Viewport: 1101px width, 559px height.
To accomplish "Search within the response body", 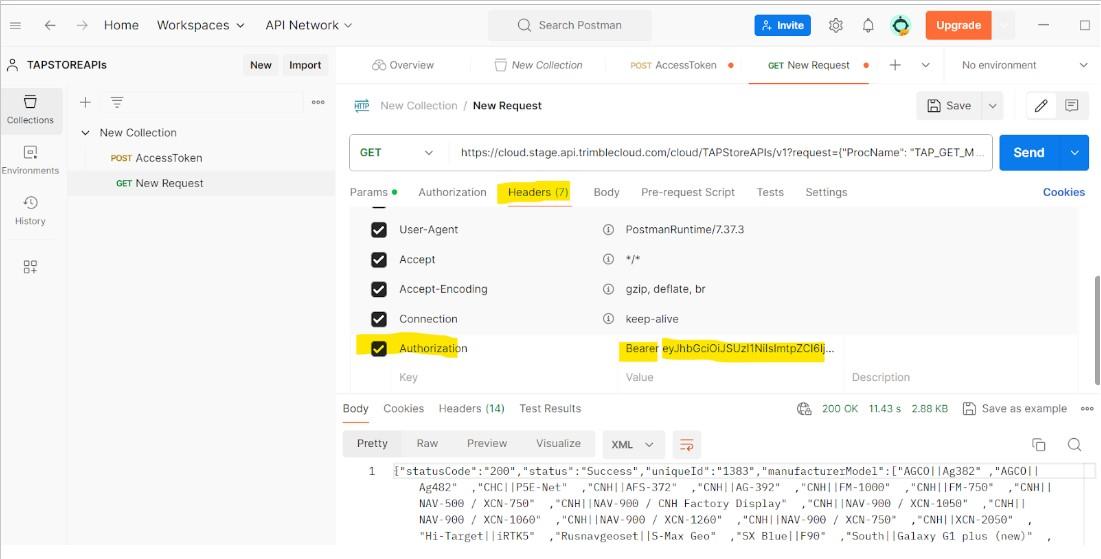I will point(1074,445).
